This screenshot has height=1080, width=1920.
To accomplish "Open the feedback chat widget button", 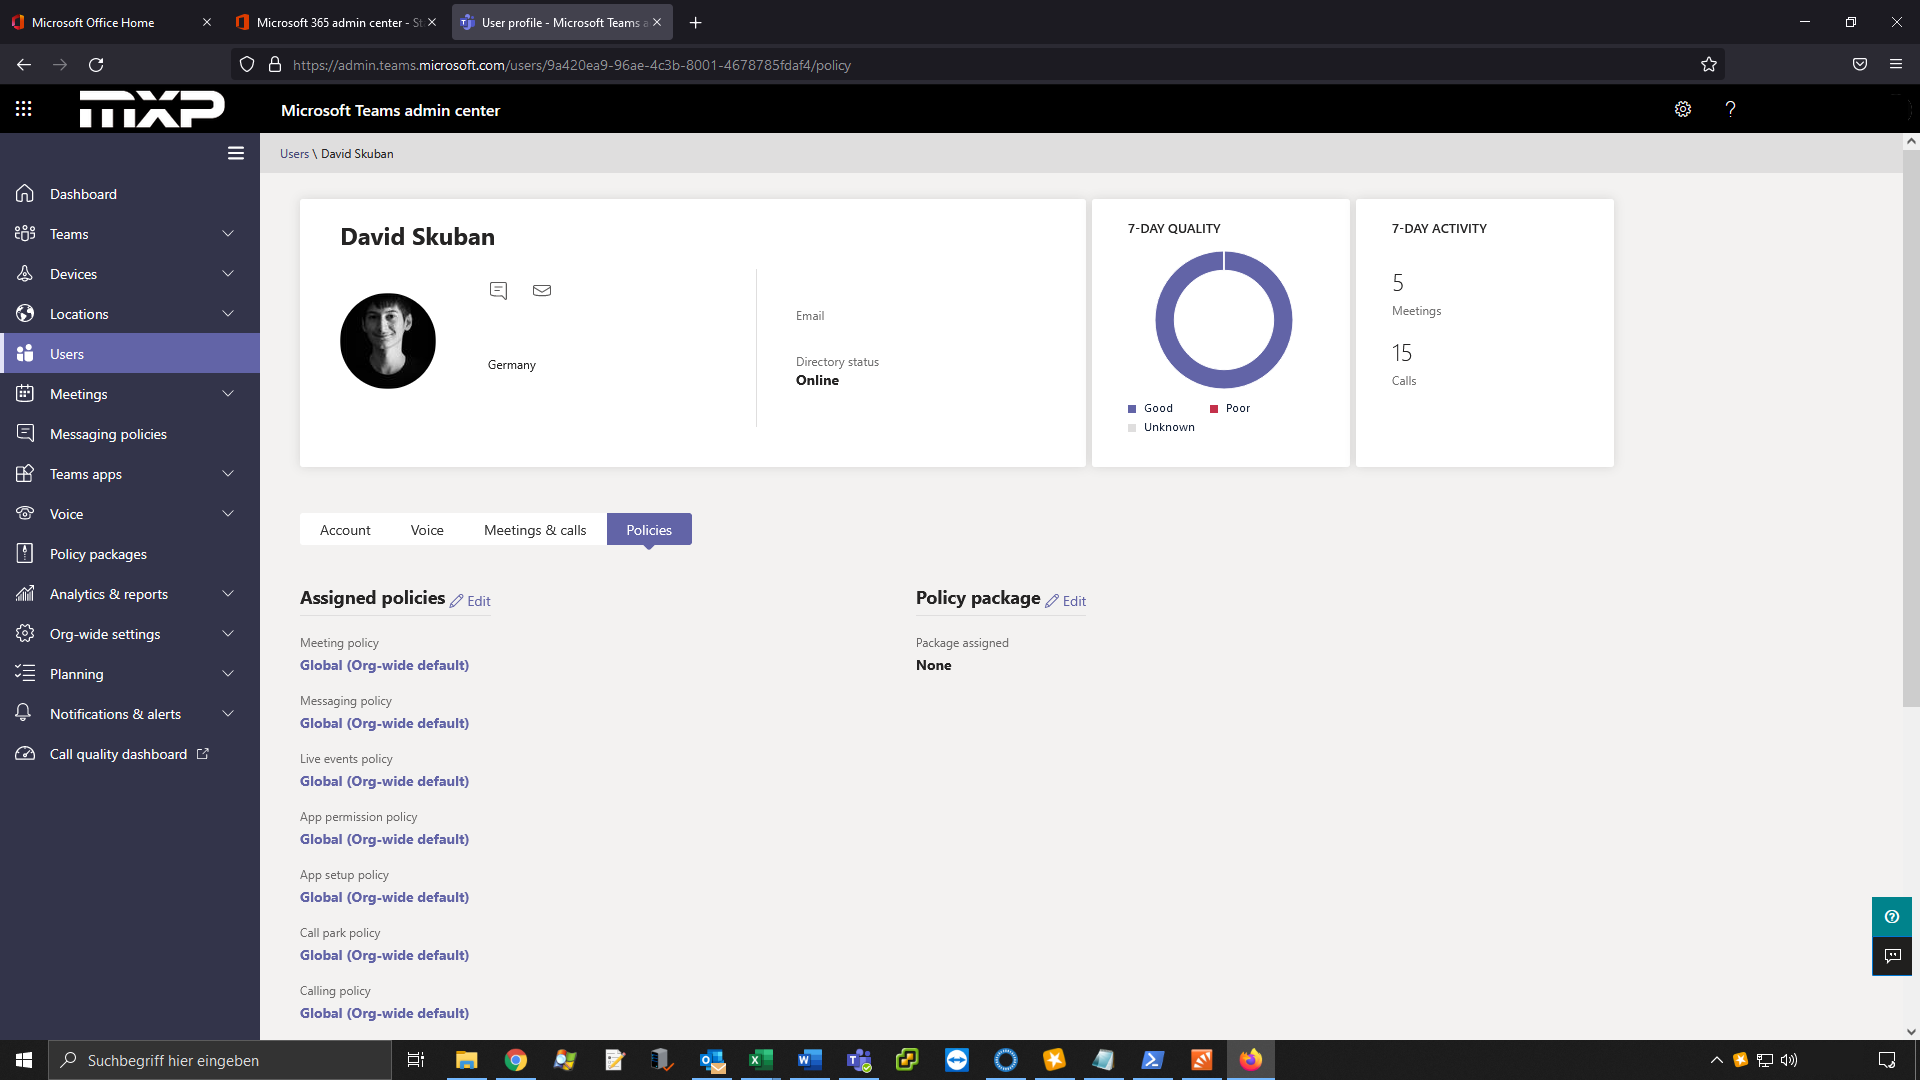I will click(x=1892, y=956).
